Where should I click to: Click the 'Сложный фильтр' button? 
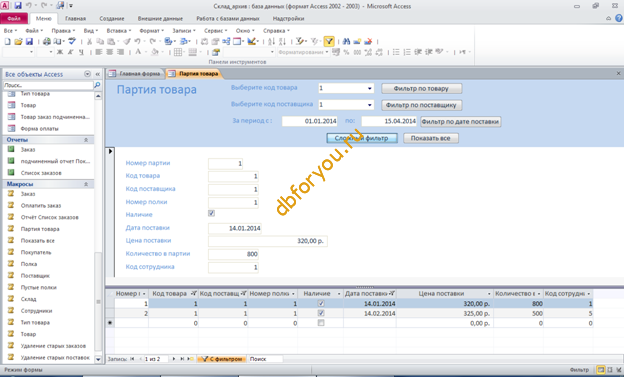(x=362, y=138)
